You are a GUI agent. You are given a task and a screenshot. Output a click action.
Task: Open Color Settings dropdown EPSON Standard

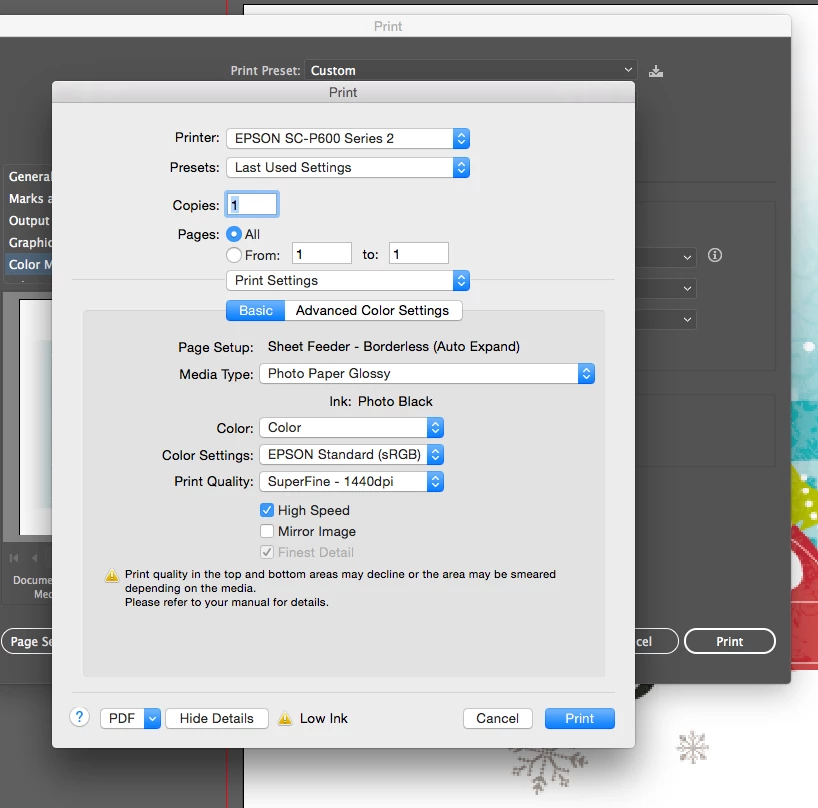pos(352,455)
